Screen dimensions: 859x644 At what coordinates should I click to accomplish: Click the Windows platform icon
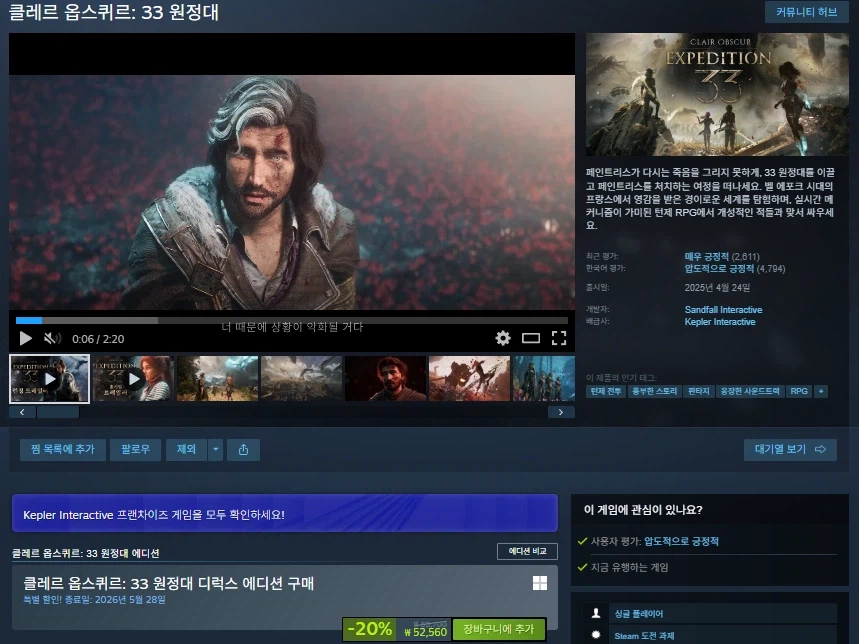click(x=540, y=583)
